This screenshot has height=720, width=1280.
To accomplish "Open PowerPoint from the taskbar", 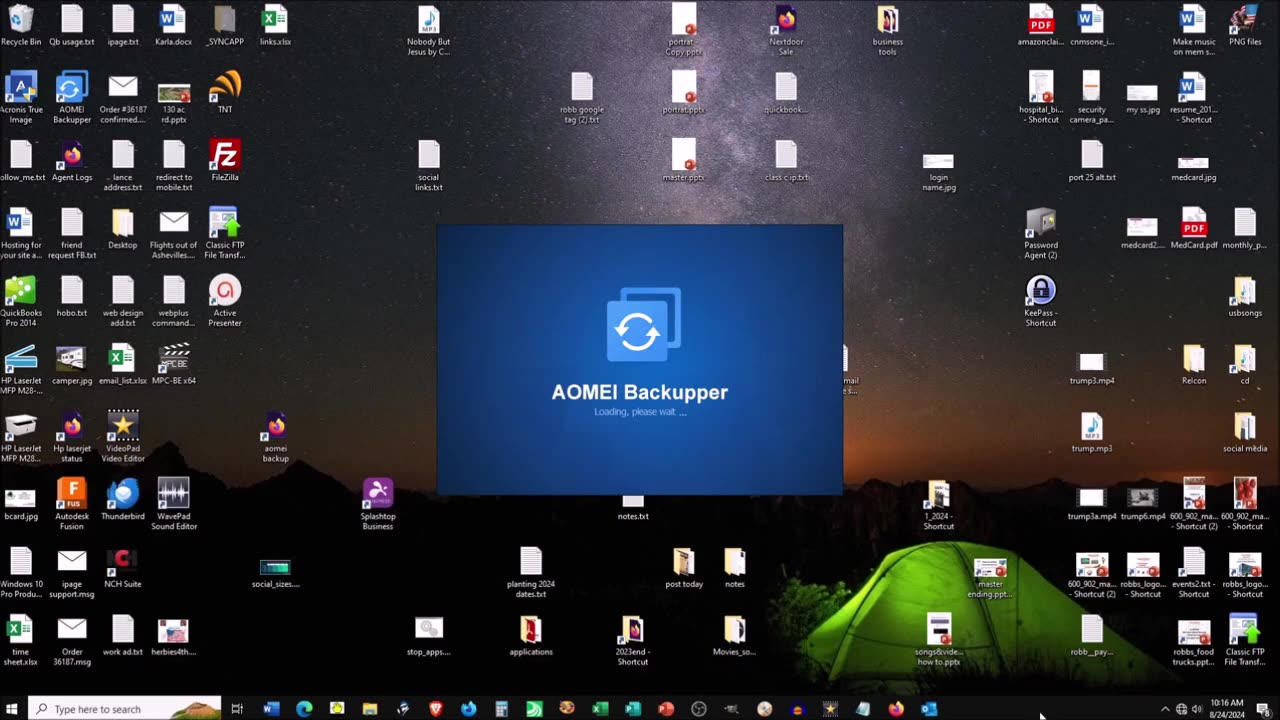I will 666,709.
